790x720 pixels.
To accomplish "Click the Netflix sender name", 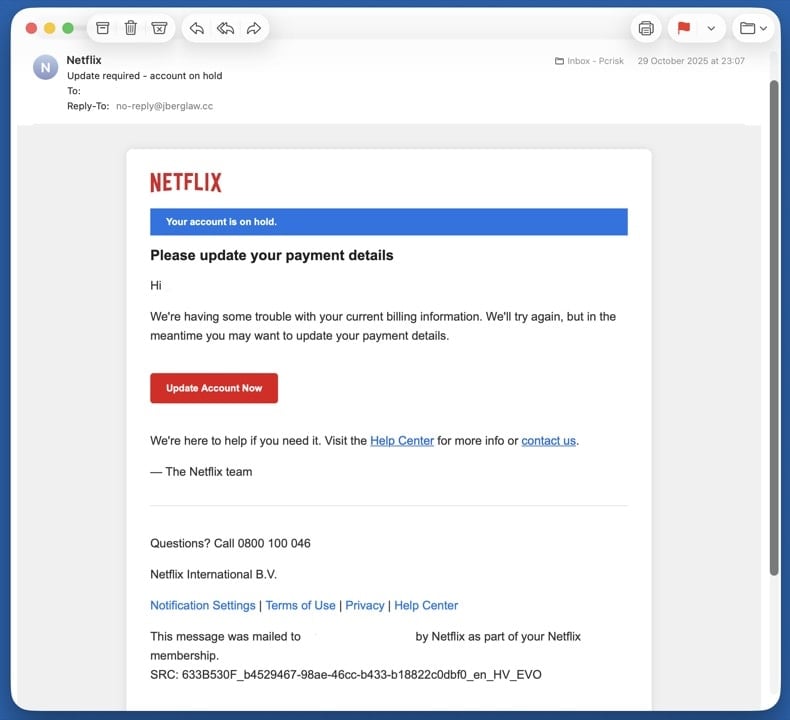I will [84, 60].
